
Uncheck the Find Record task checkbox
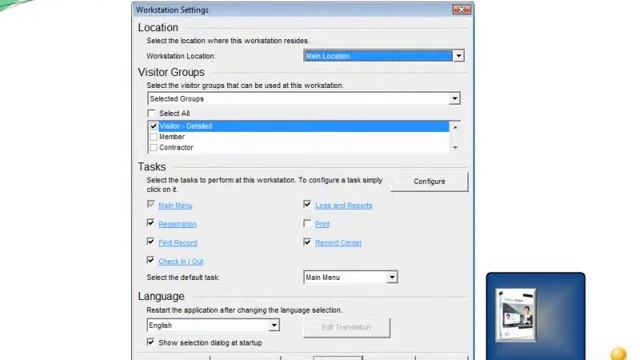click(151, 241)
